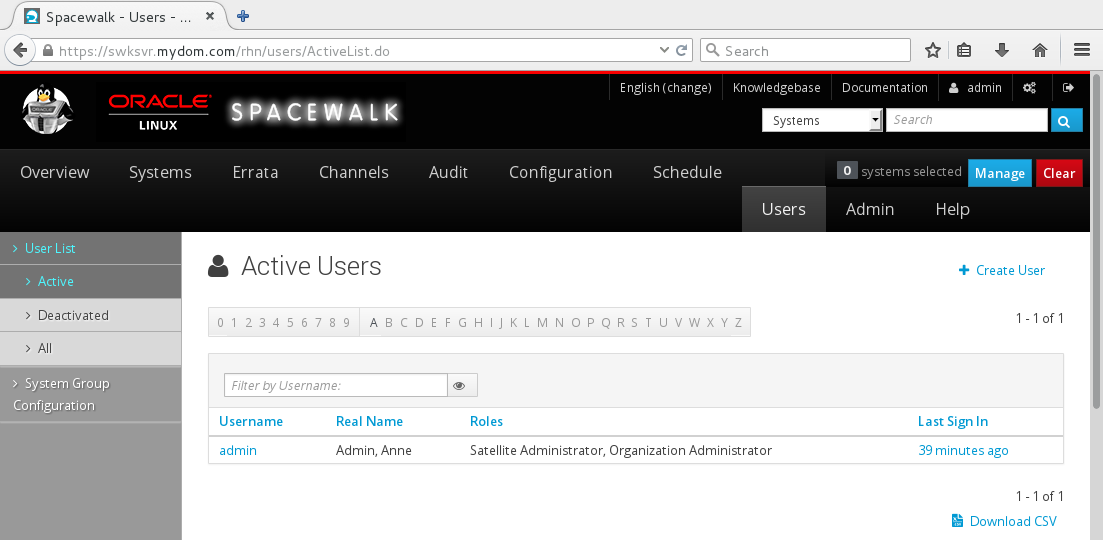Click the URL history dropdown arrow
Viewport: 1103px width, 540px height.
664,51
